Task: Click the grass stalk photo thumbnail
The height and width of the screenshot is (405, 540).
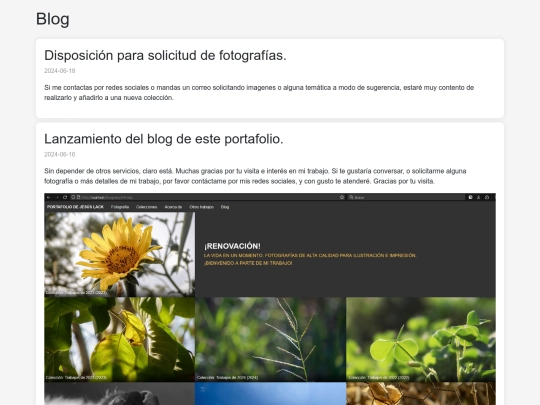Action: 270,339
